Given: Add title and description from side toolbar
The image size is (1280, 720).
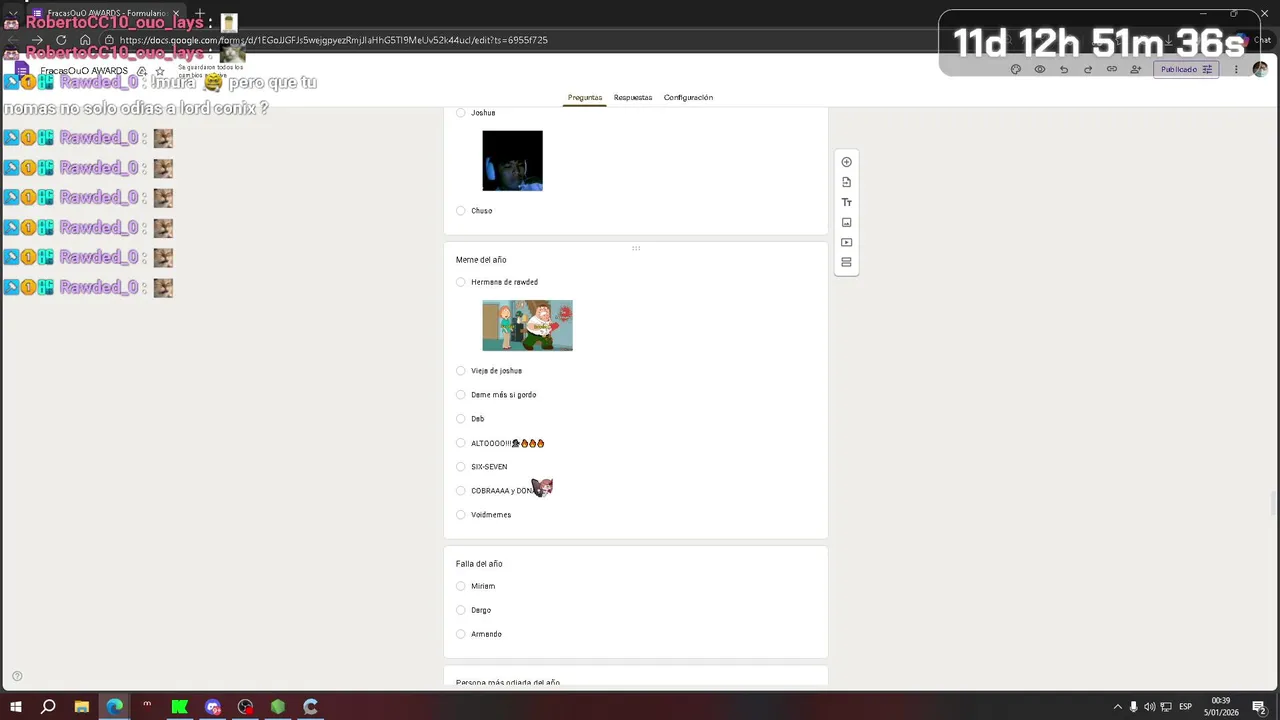Looking at the screenshot, I should [847, 202].
